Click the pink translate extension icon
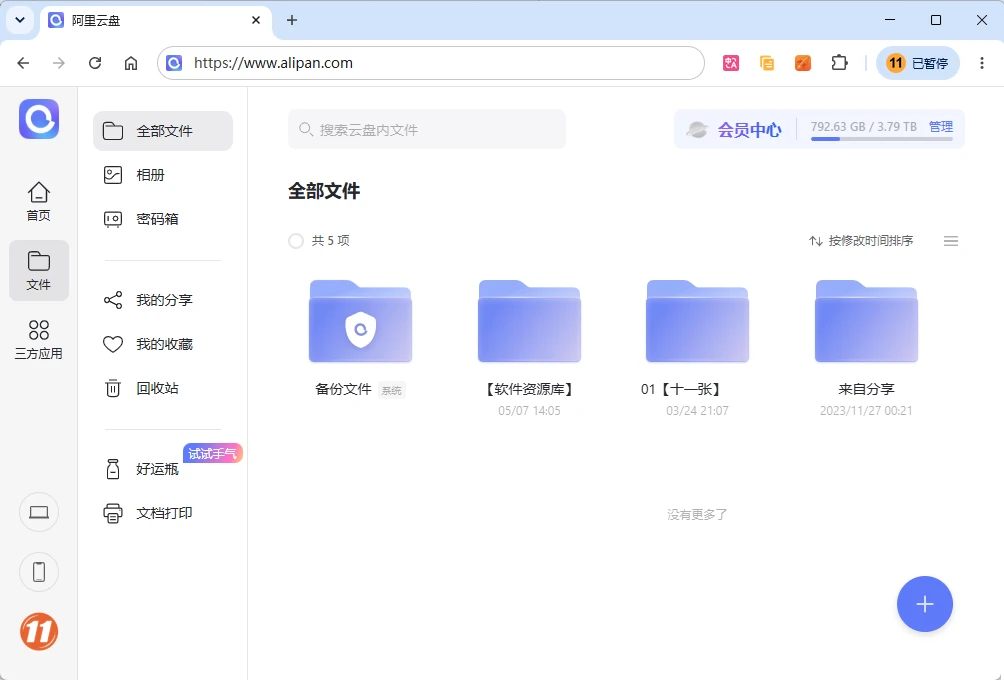The image size is (1004, 680). pos(731,63)
